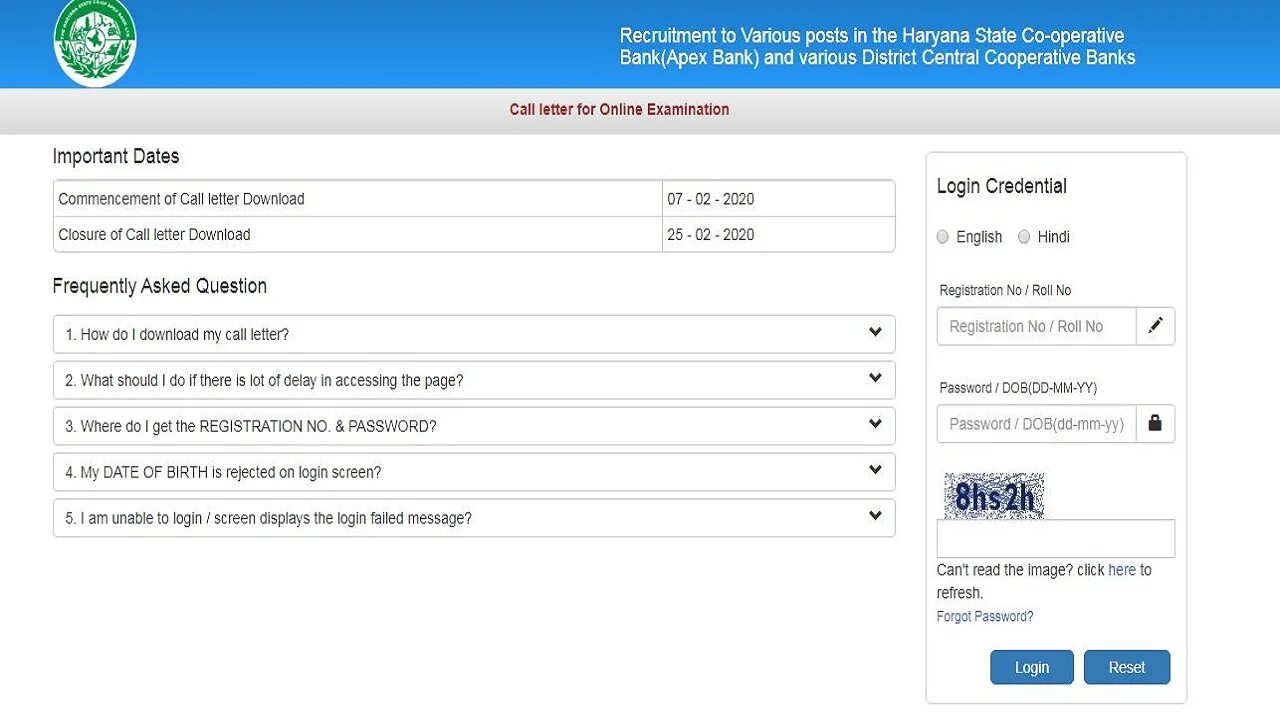Click the 'Registration No / Roll No' label
Screen dimensions: 1280x720
(1005, 290)
